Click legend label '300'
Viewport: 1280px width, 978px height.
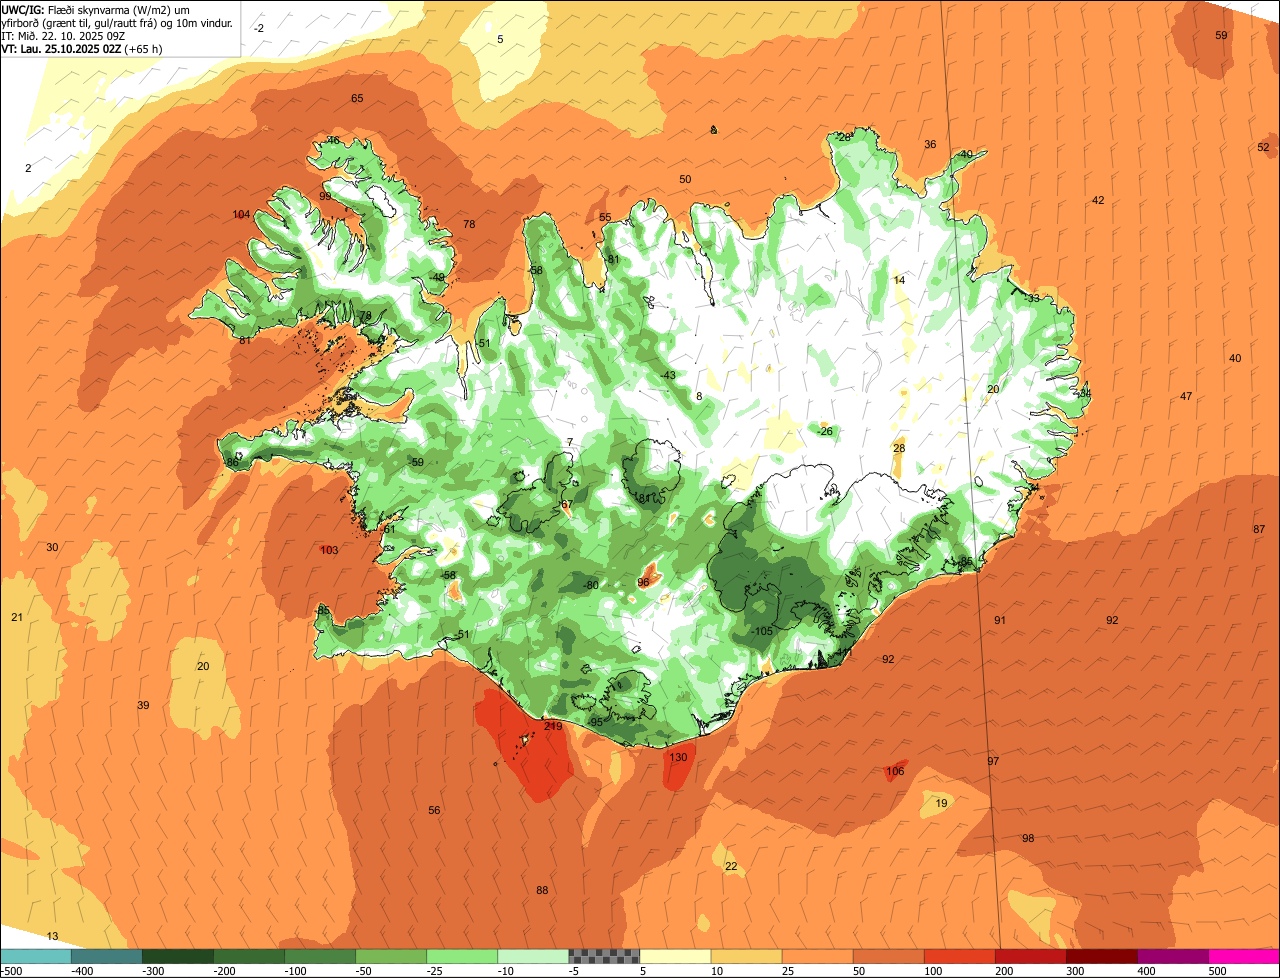click(1075, 971)
